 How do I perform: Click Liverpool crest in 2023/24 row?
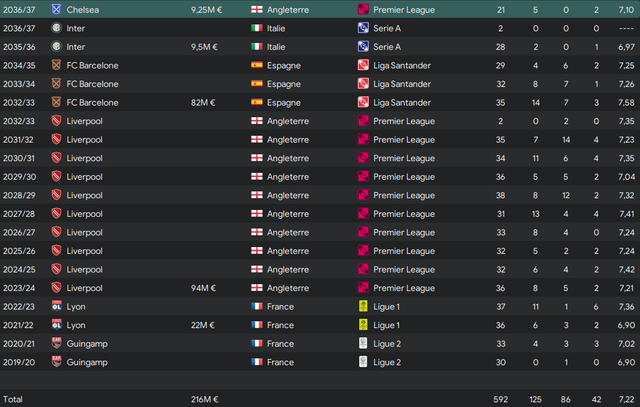[56, 287]
